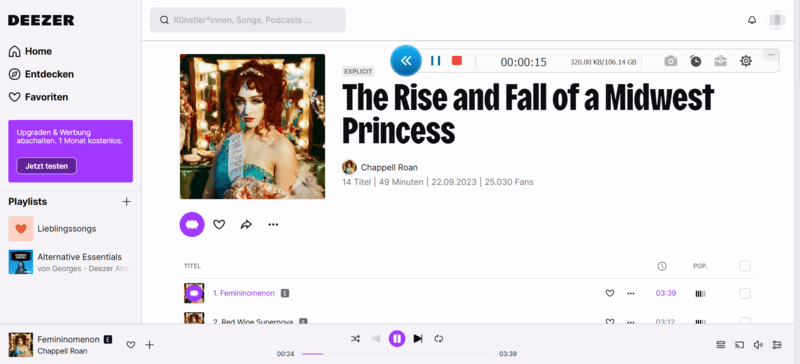Click the Deezer logo
The image size is (800, 364).
click(x=41, y=20)
